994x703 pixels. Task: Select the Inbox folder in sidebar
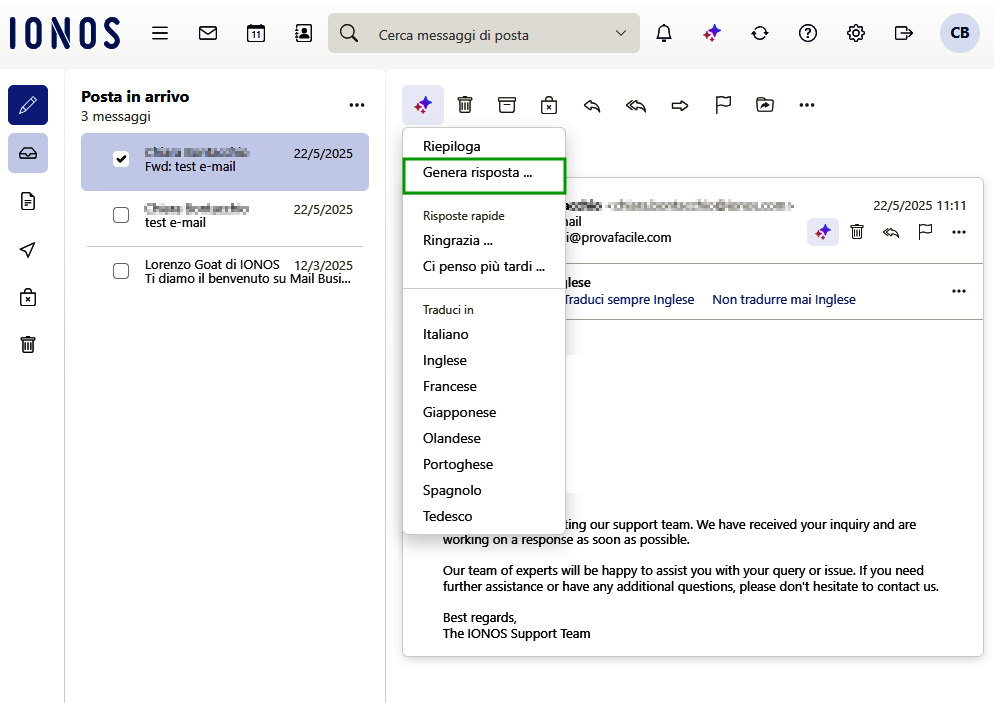28,153
